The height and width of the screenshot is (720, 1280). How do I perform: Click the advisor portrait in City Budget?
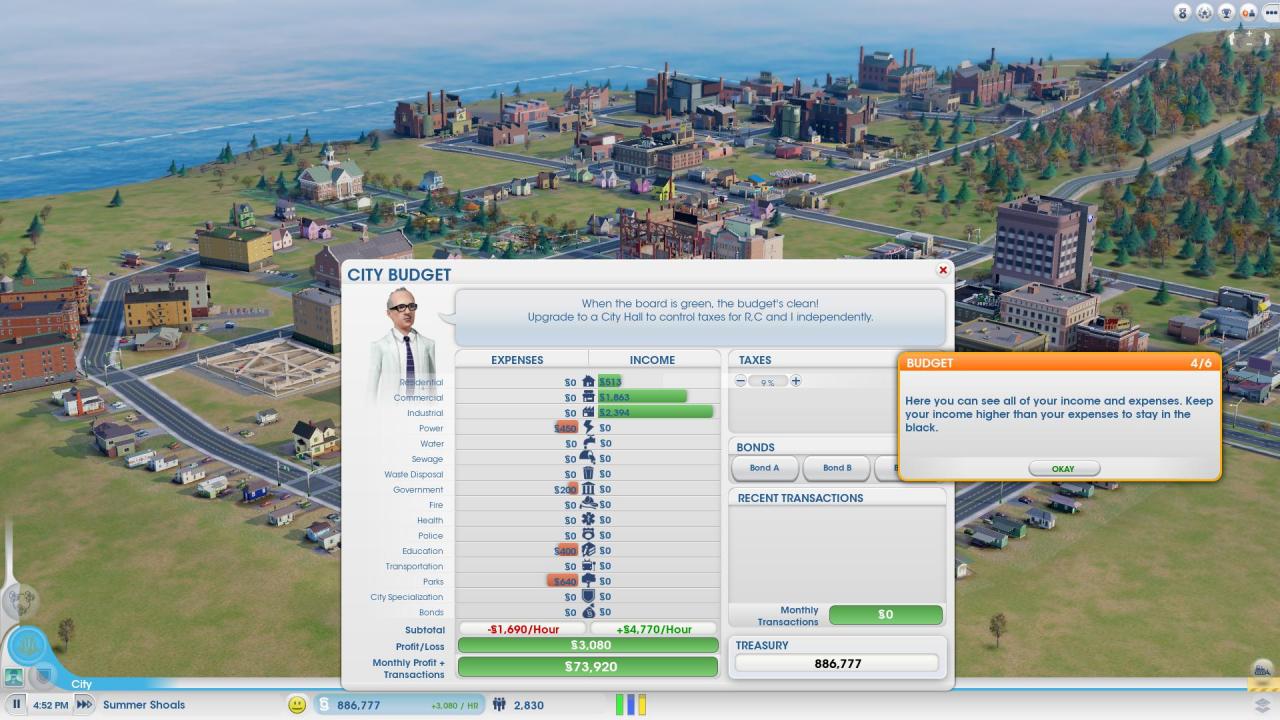pos(404,342)
